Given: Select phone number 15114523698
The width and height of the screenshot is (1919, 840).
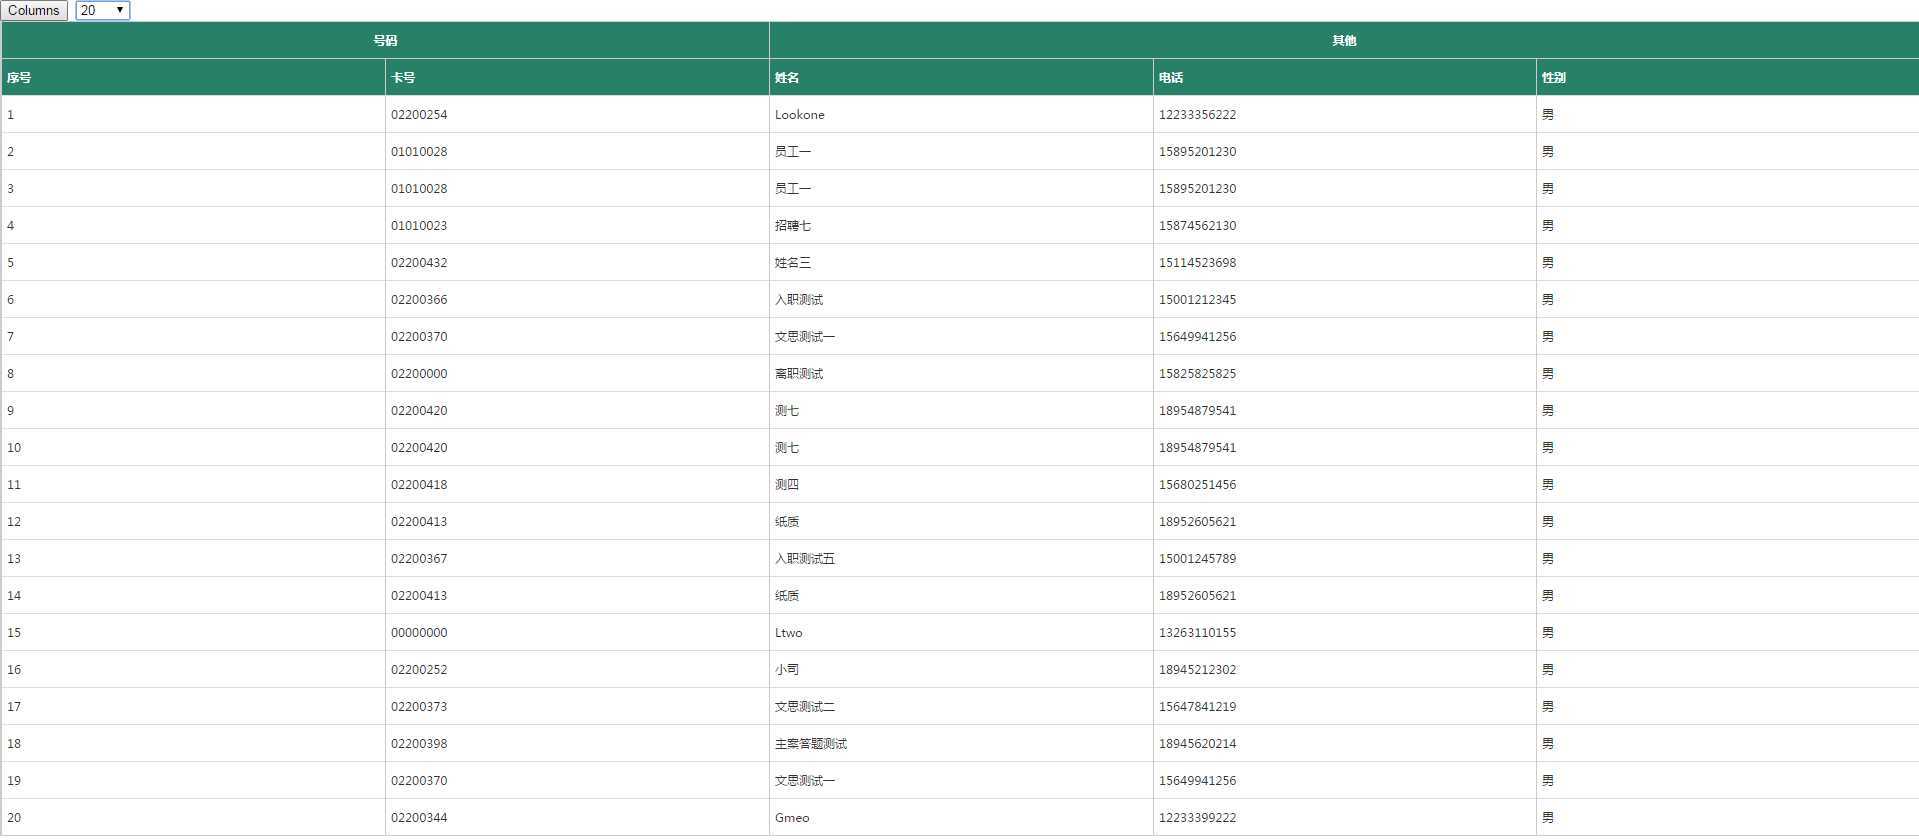Looking at the screenshot, I should pos(1197,263).
